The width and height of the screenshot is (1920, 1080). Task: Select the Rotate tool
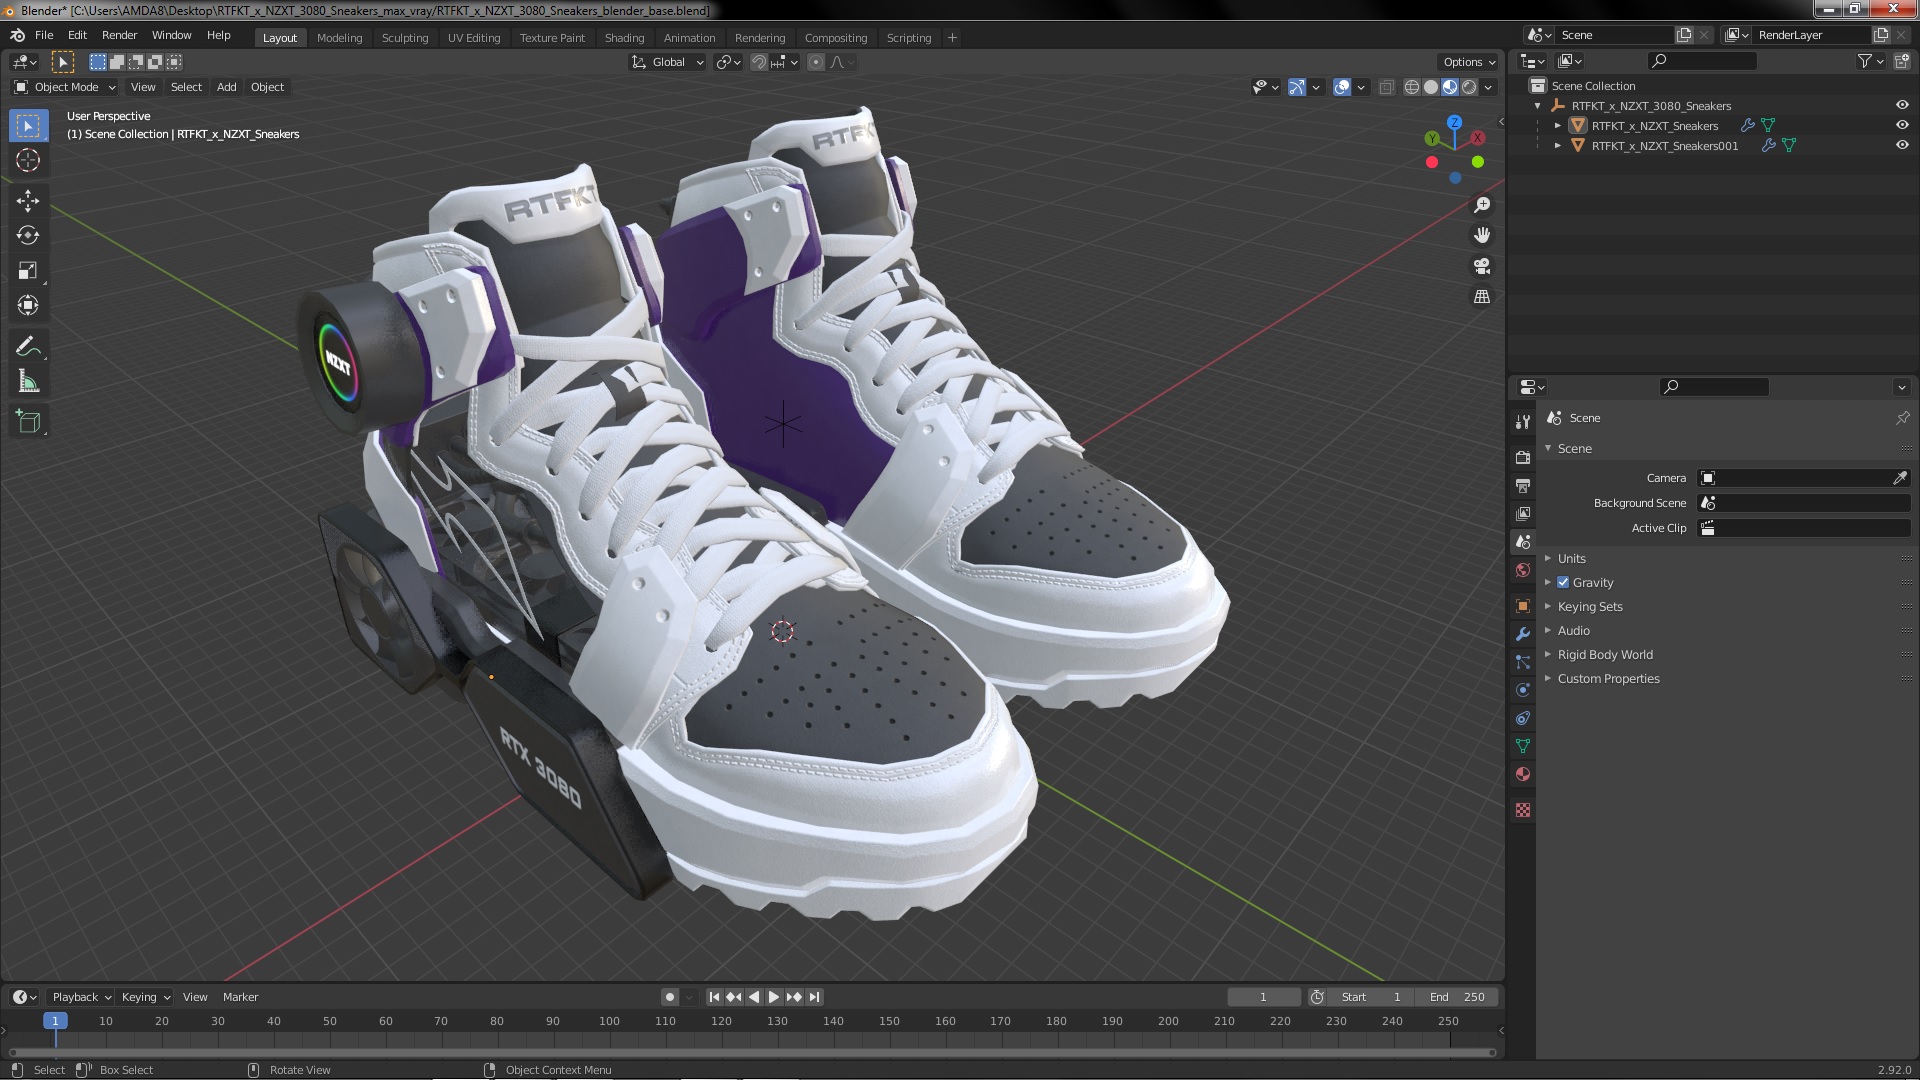pos(28,235)
